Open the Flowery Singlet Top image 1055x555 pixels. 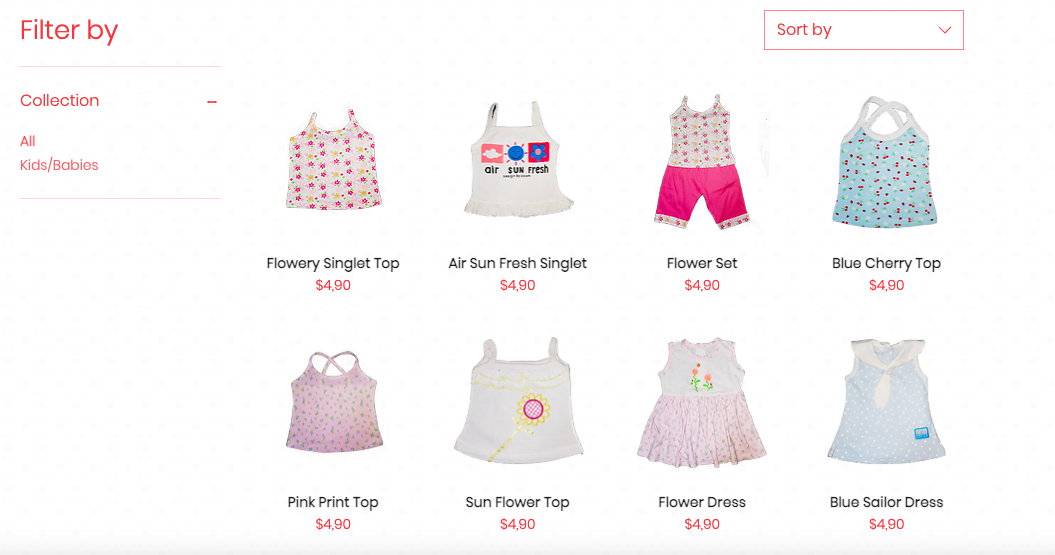pos(333,160)
